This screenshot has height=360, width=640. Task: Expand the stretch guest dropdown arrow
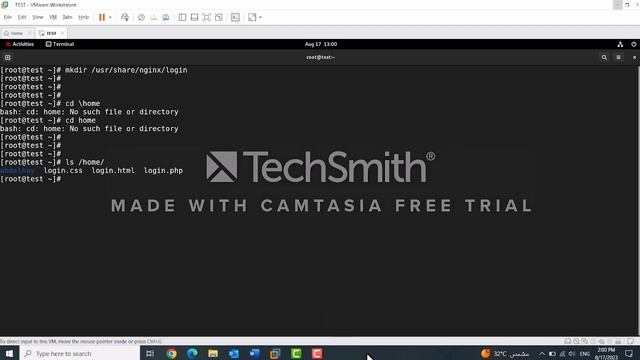260,17
